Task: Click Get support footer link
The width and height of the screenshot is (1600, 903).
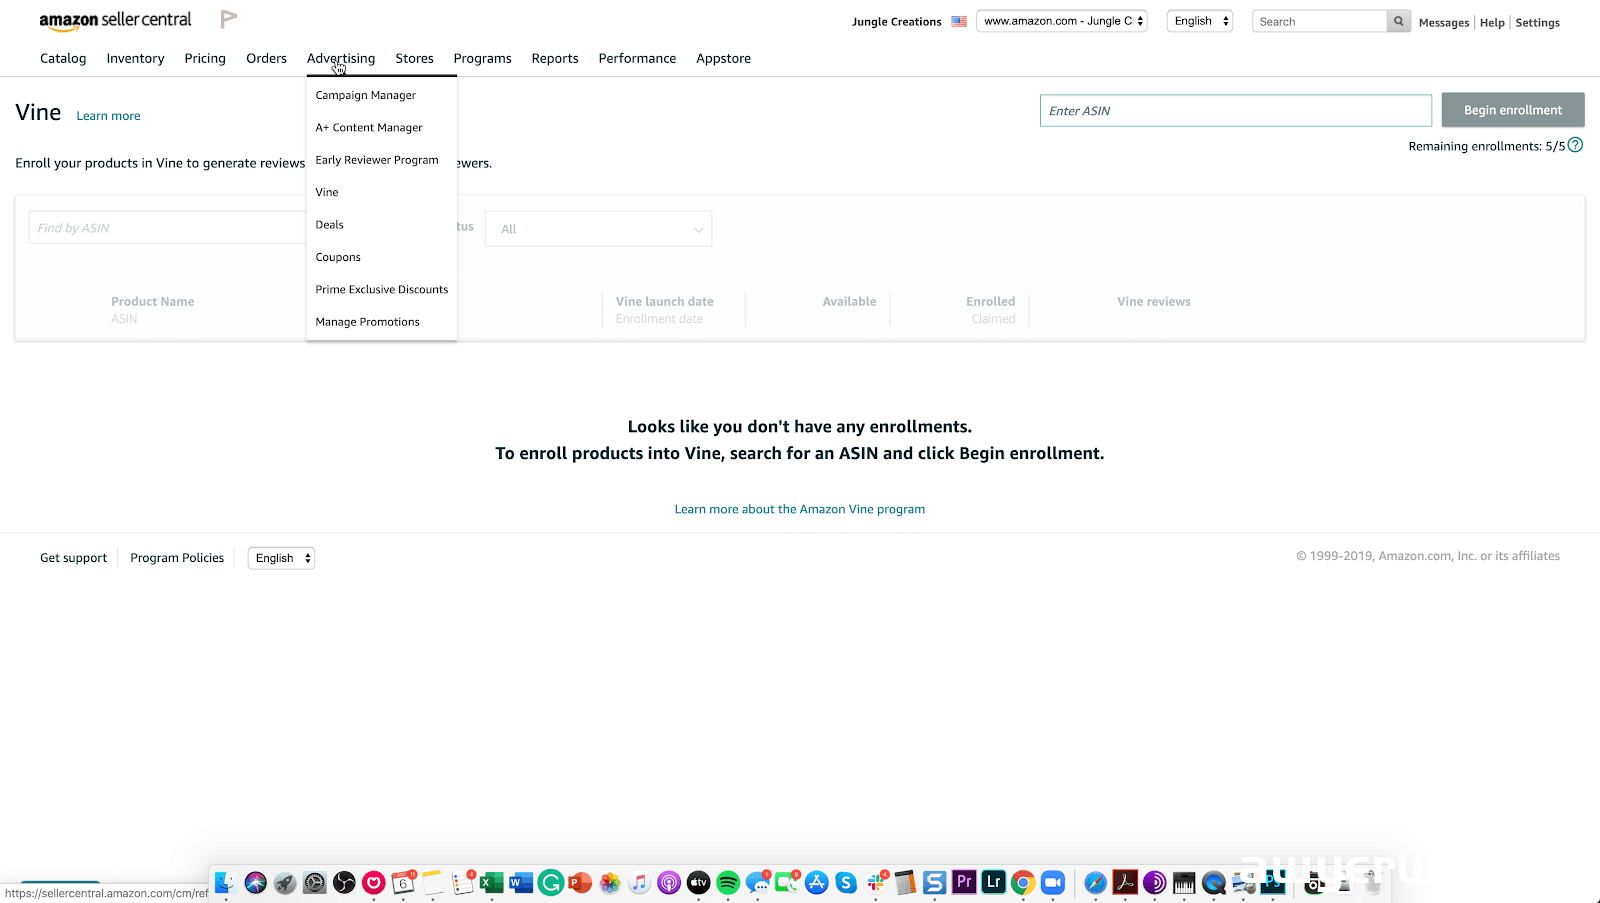Action: coord(73,558)
